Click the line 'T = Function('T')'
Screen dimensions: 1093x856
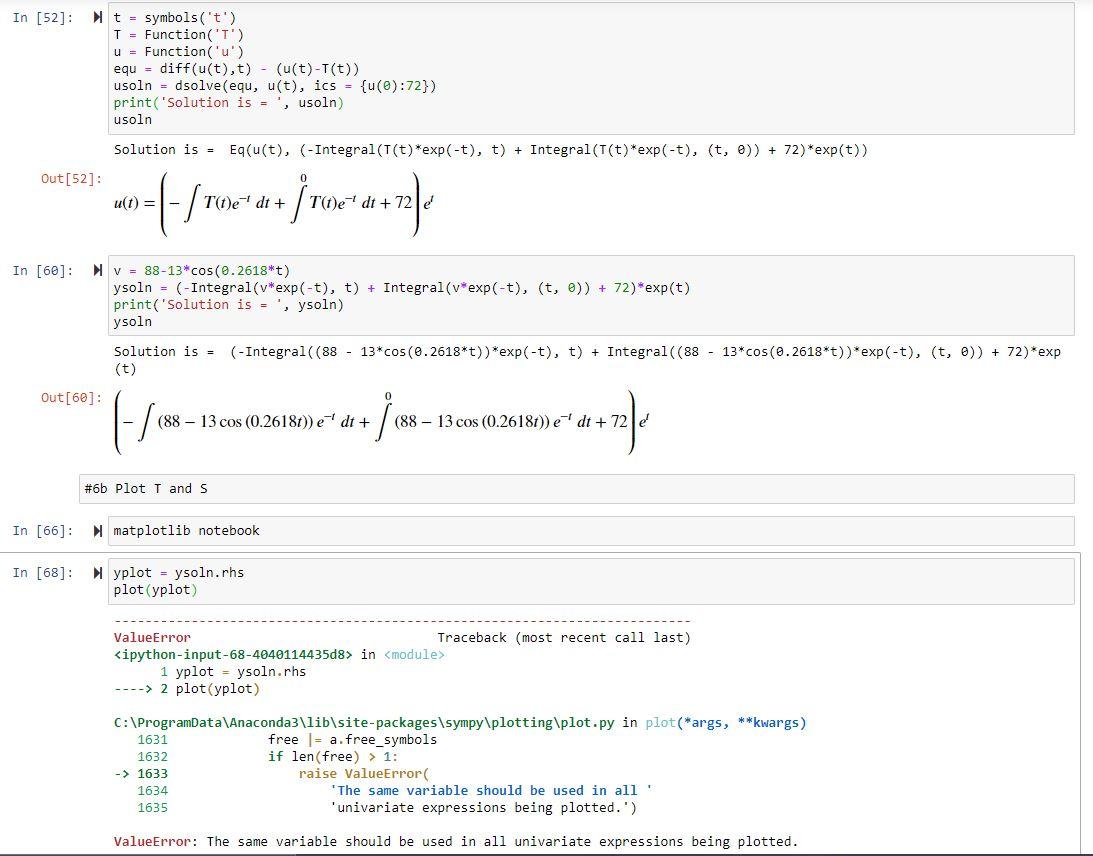coord(178,35)
